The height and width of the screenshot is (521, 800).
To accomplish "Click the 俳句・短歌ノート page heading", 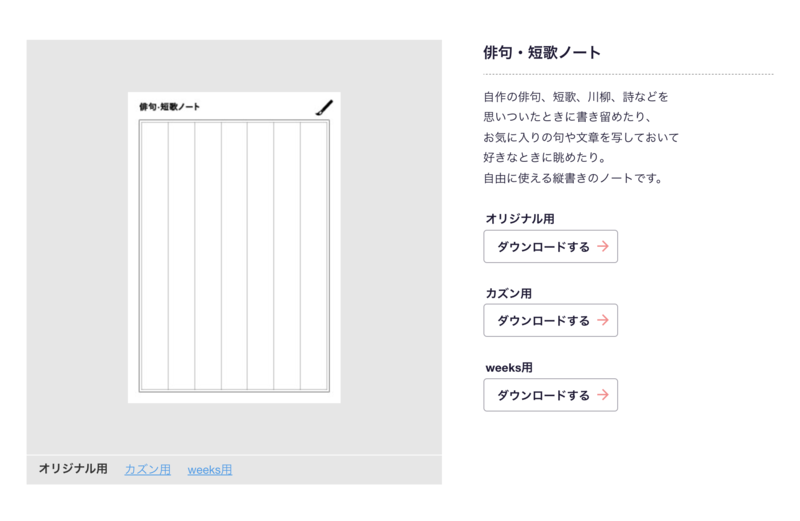I will pyautogui.click(x=542, y=52).
